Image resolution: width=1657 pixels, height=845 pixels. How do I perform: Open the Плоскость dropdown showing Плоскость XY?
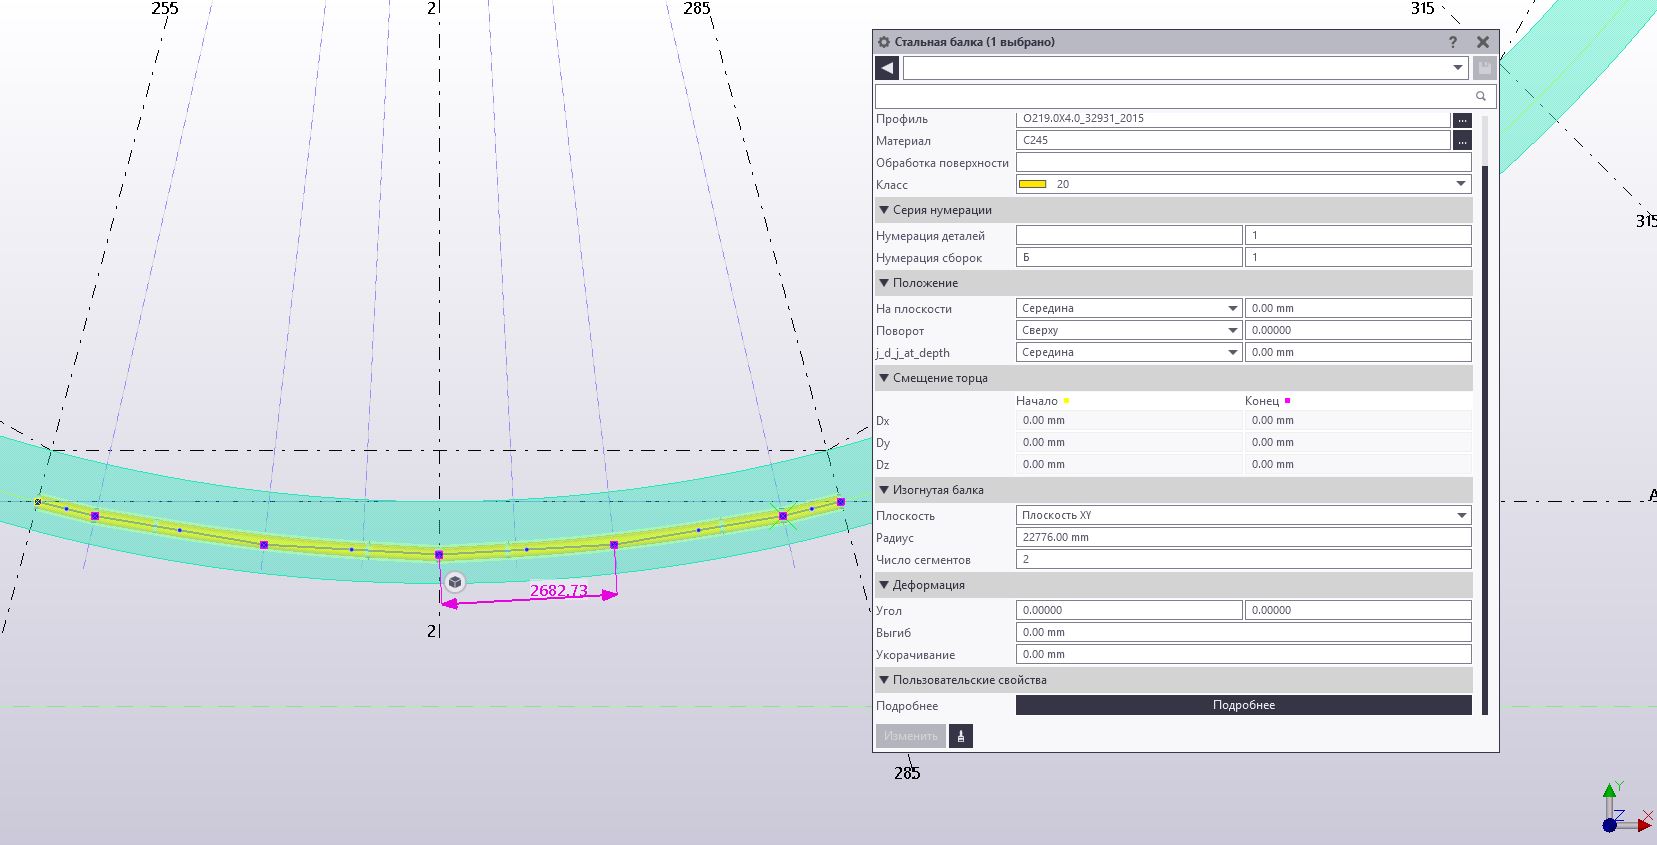pyautogui.click(x=1461, y=515)
